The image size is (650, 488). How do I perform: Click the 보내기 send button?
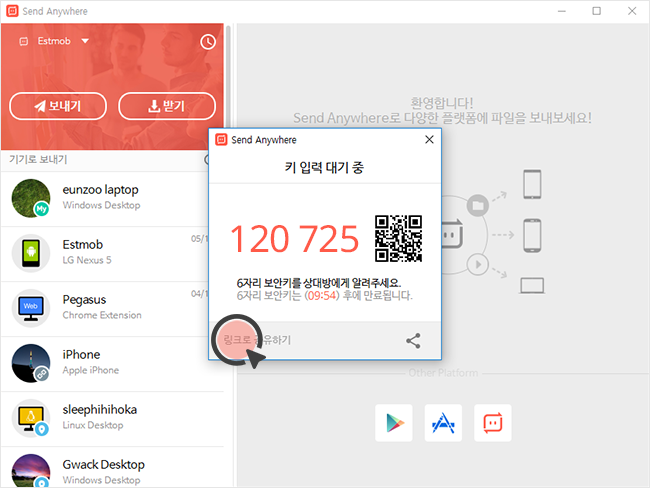[58, 106]
